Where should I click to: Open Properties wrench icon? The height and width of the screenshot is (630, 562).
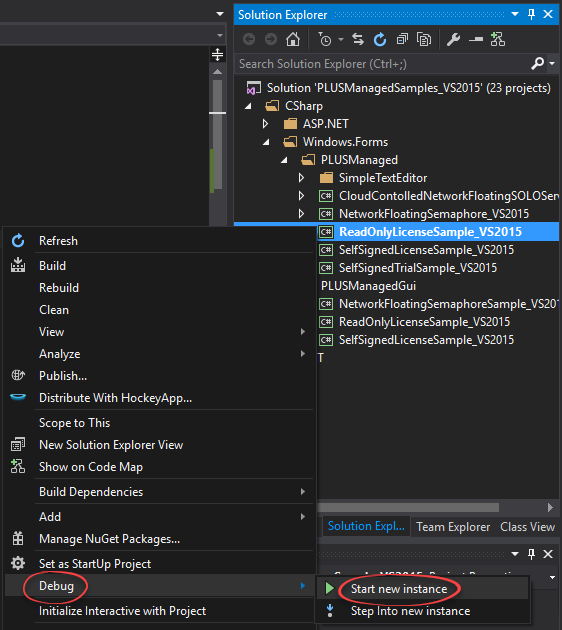pos(454,39)
